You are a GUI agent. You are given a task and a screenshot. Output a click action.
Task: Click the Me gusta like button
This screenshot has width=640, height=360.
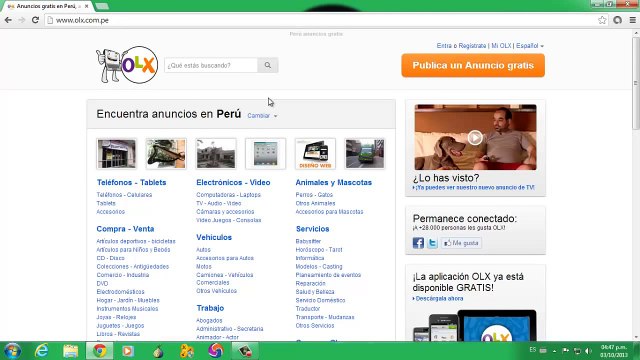coord(461,243)
